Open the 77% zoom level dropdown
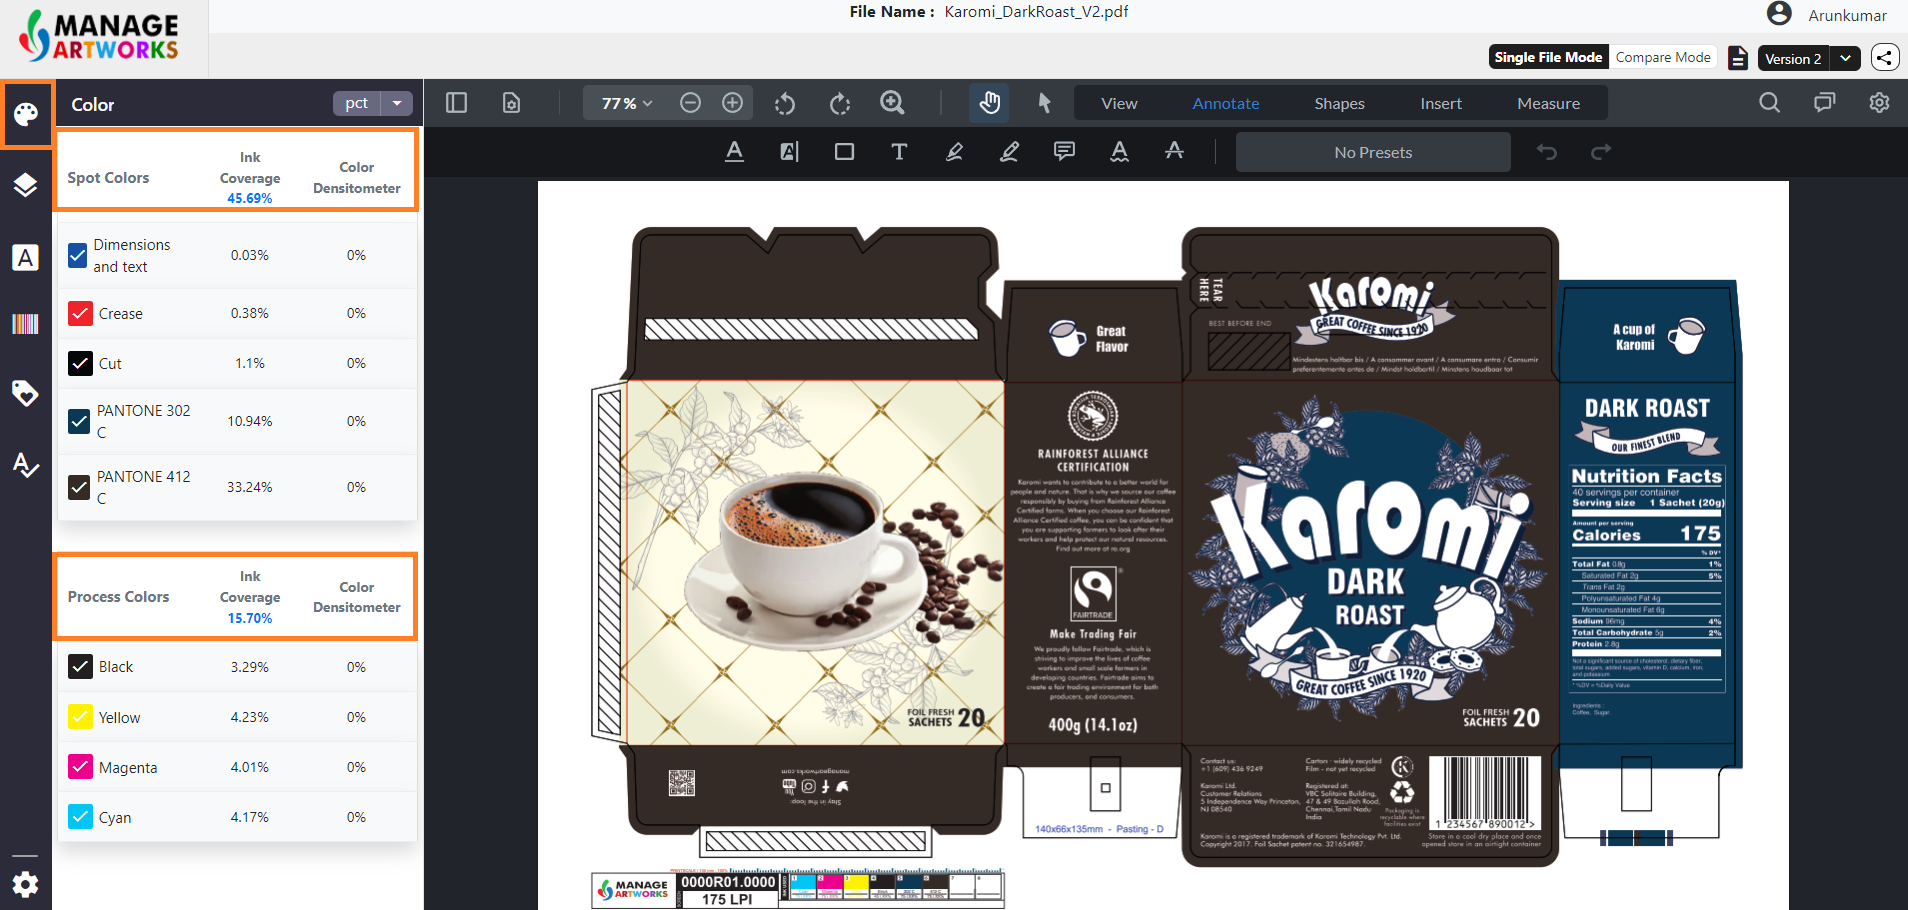The image size is (1908, 910). click(627, 103)
